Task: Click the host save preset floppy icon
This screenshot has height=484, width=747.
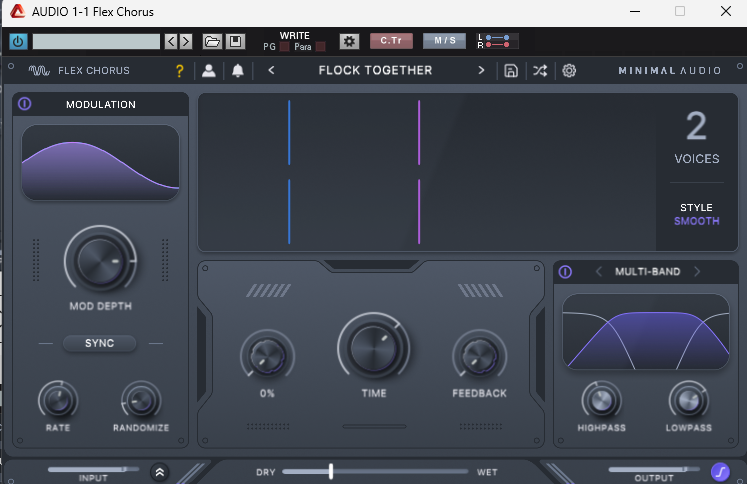Action: [235, 41]
